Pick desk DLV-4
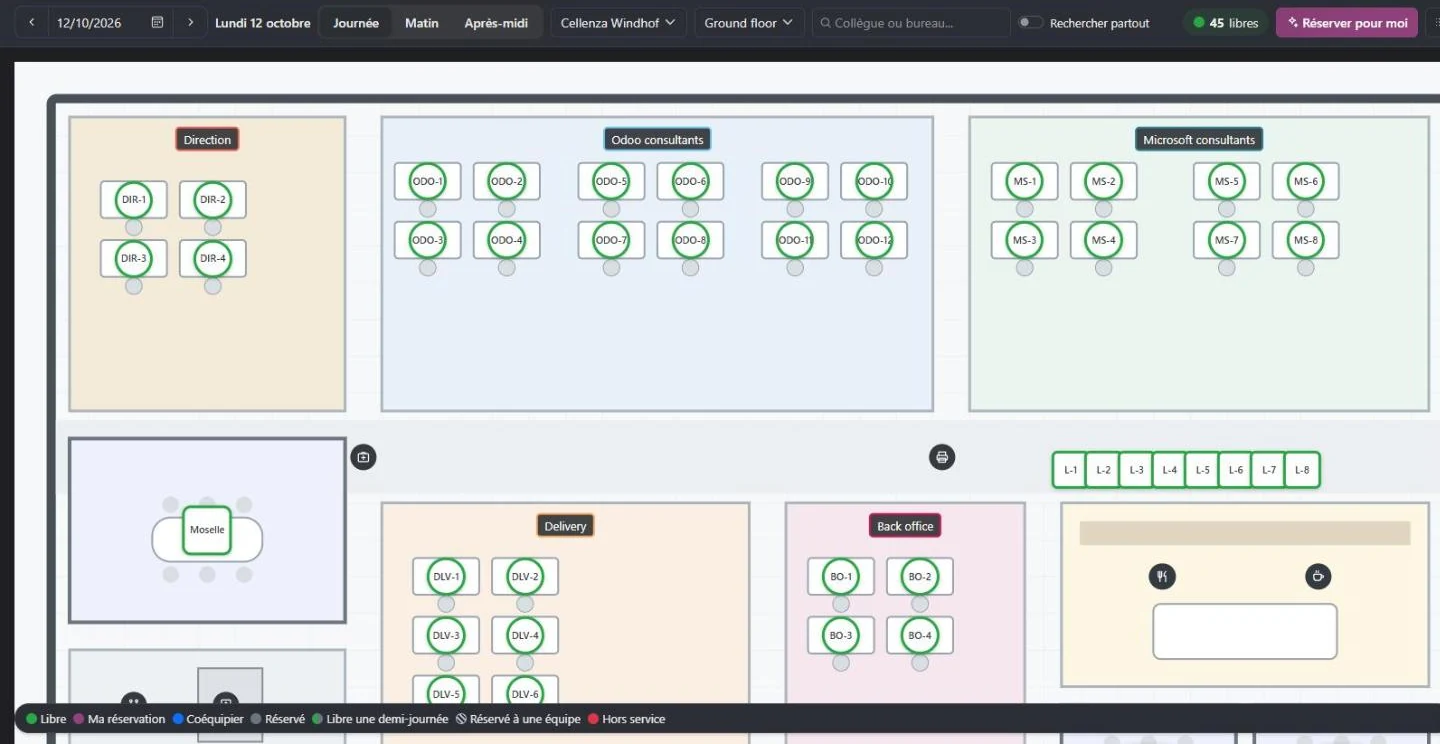1440x744 pixels. (x=525, y=635)
